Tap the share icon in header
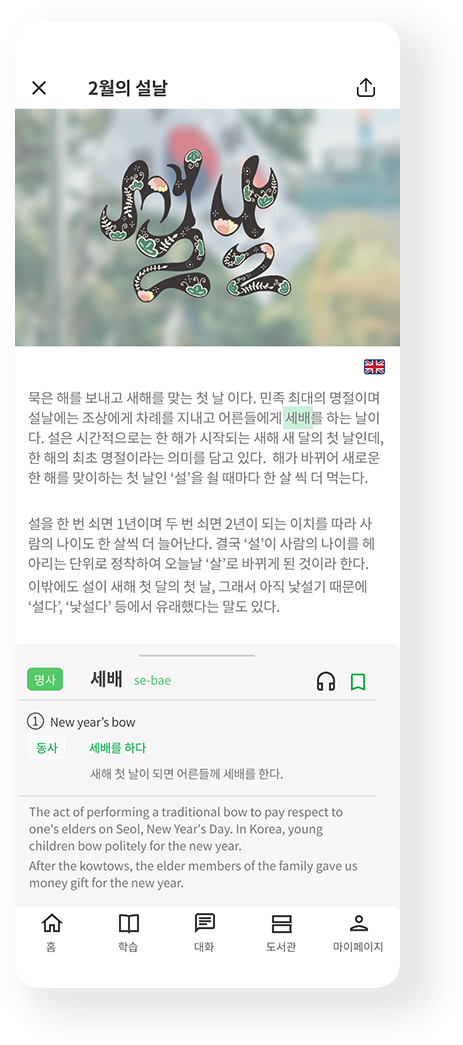This screenshot has height=1045, width=463. (x=366, y=87)
